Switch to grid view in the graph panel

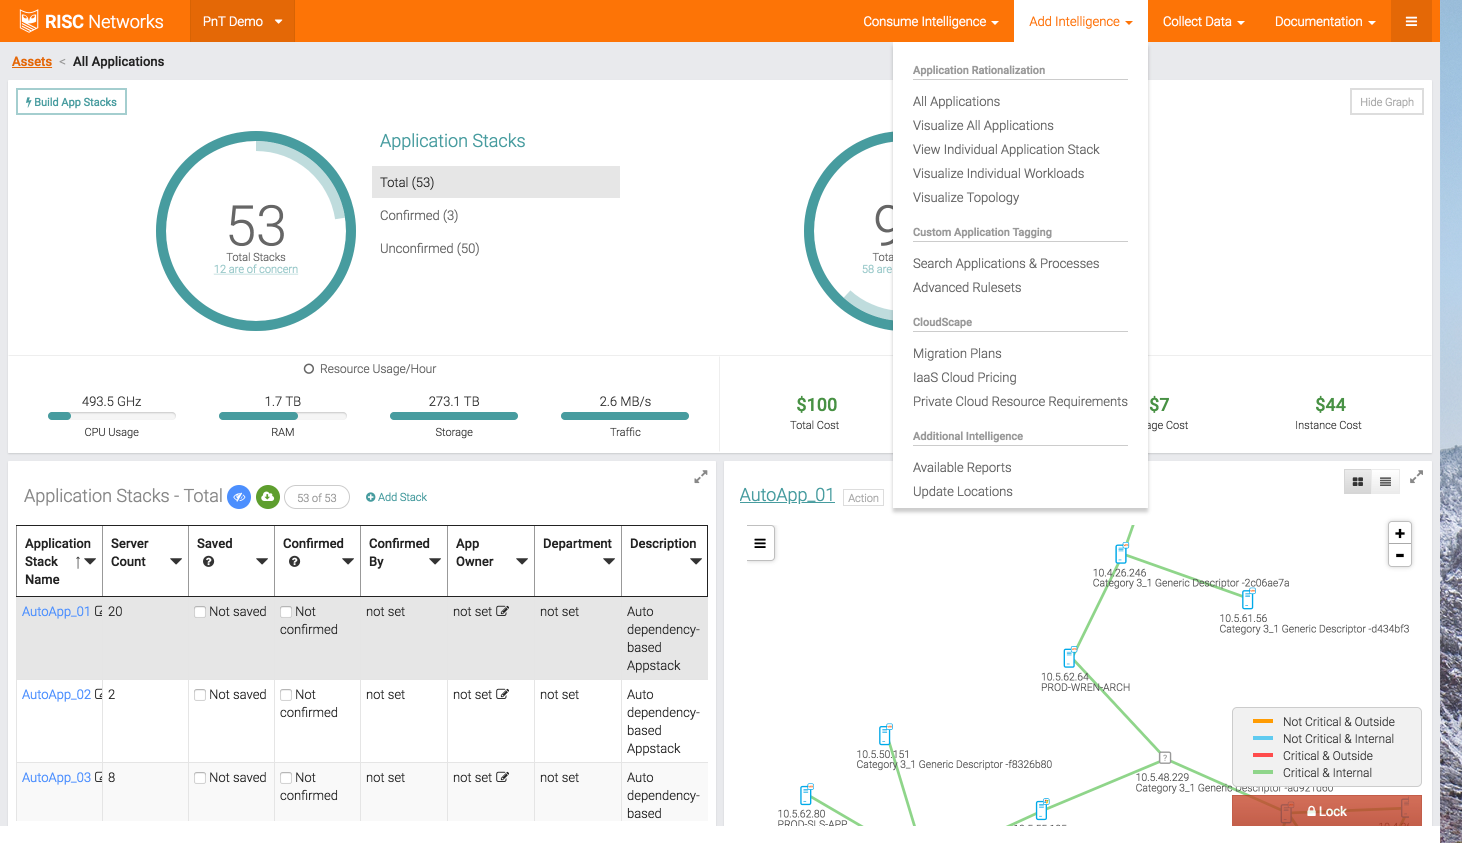pyautogui.click(x=1358, y=482)
